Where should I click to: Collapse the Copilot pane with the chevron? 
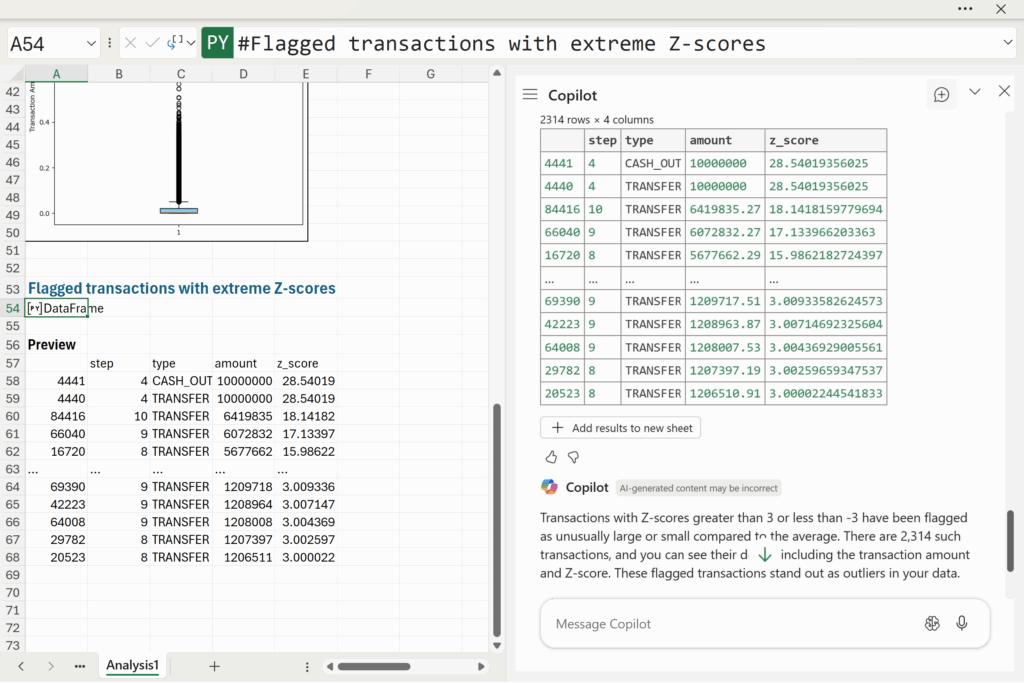975,92
